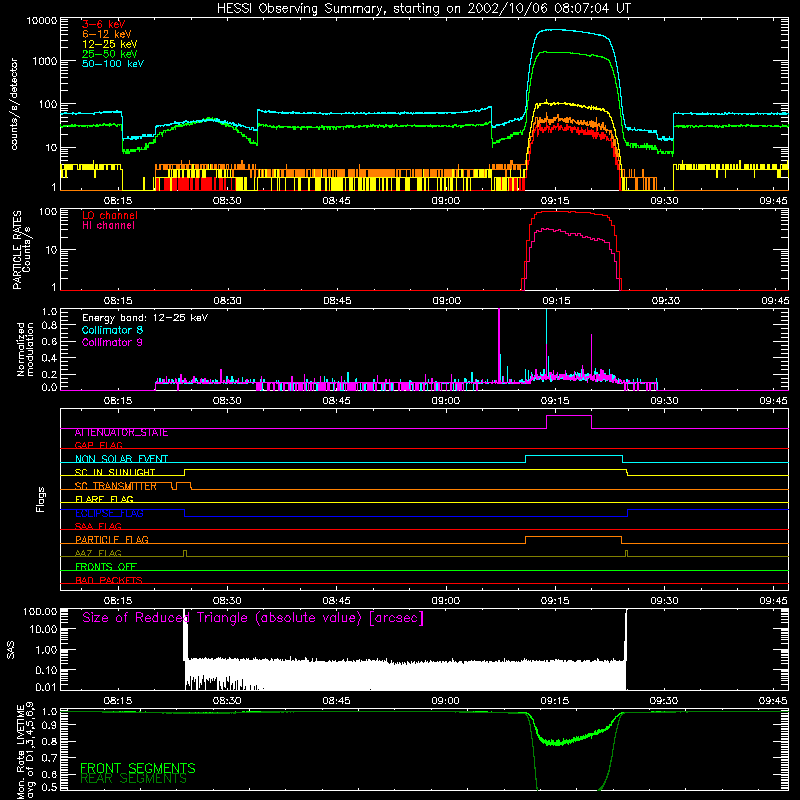Viewport: 800px width, 800px height.
Task: Select the FRONTS_OFF flag label
Action: (x=106, y=567)
